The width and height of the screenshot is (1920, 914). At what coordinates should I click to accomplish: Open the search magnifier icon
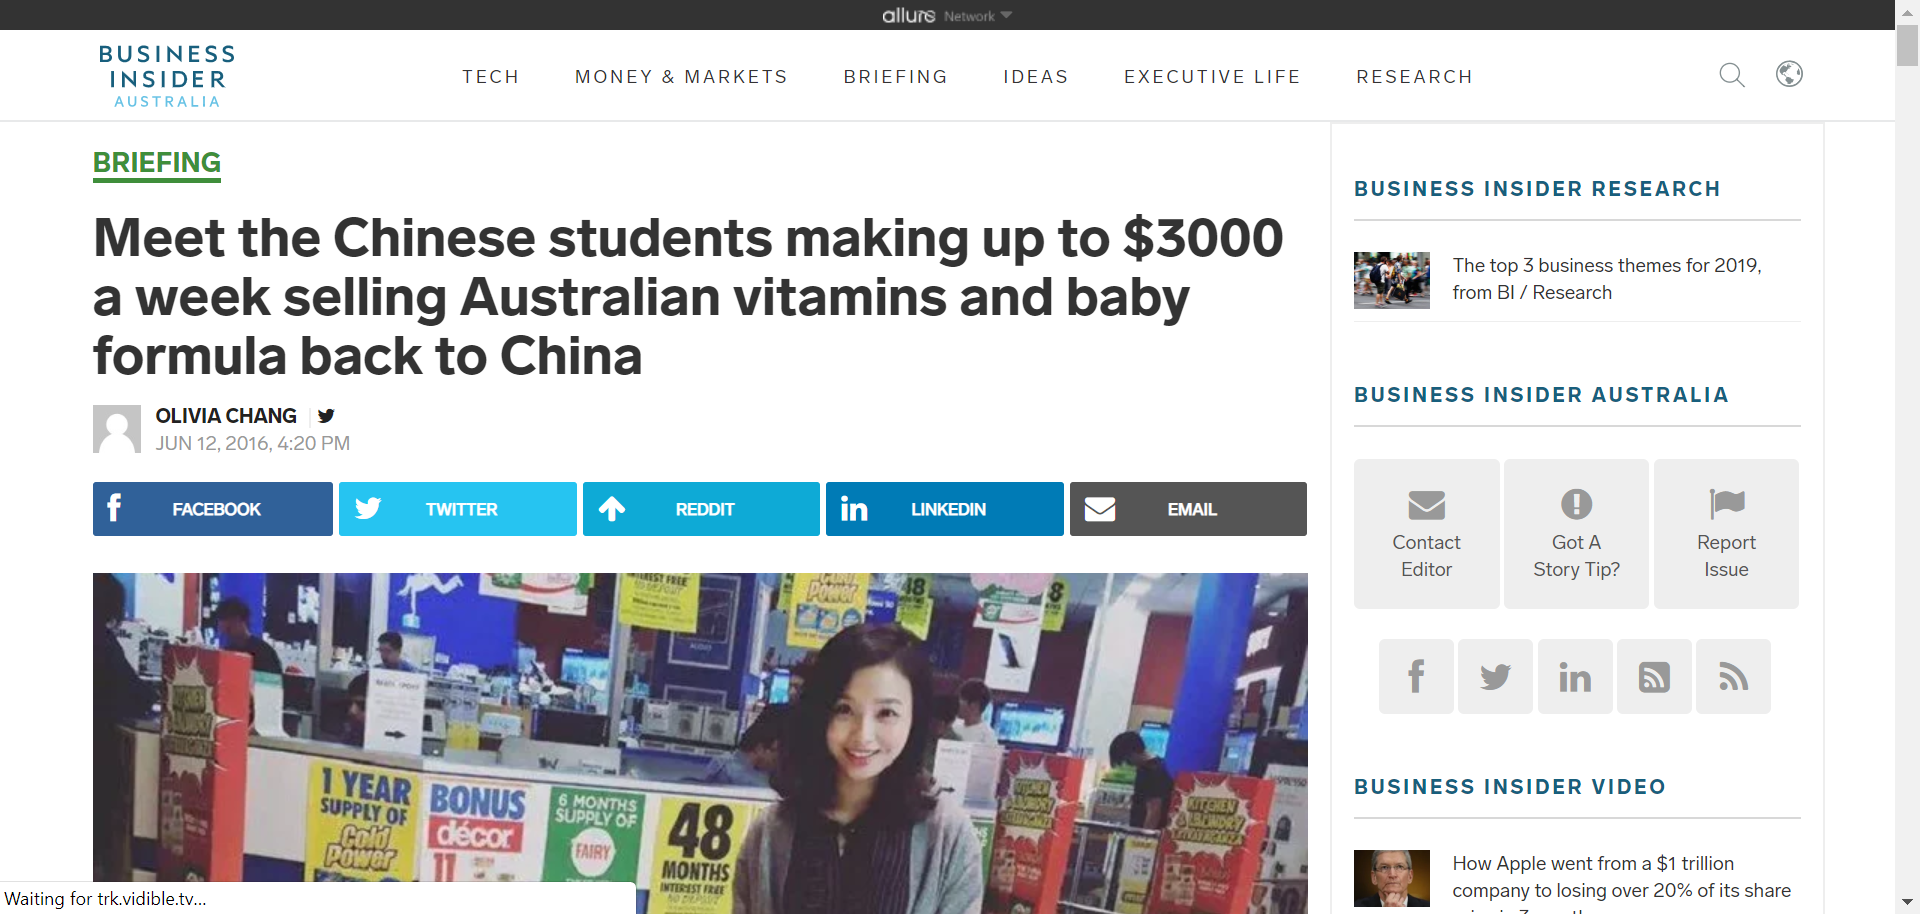[x=1732, y=75]
